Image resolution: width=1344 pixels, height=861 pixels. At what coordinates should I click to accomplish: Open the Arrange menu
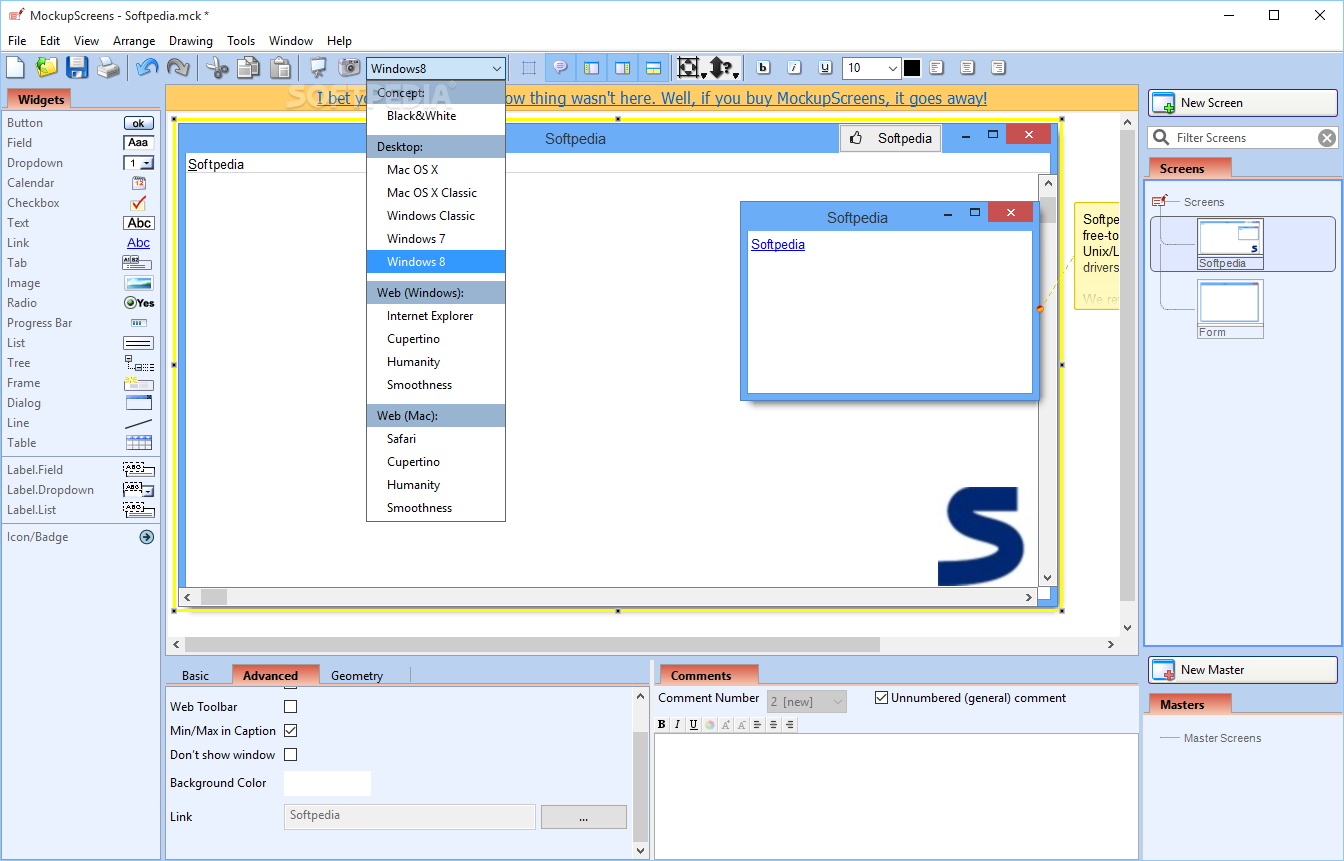(134, 41)
